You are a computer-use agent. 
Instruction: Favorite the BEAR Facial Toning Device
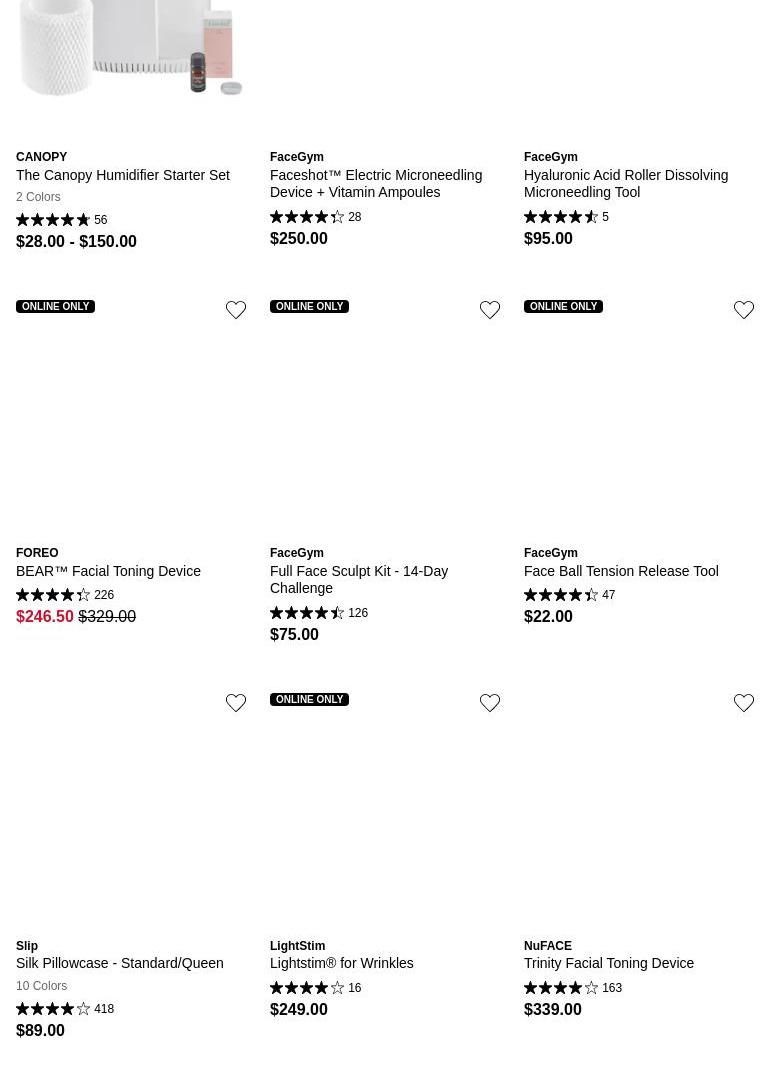click(x=236, y=310)
